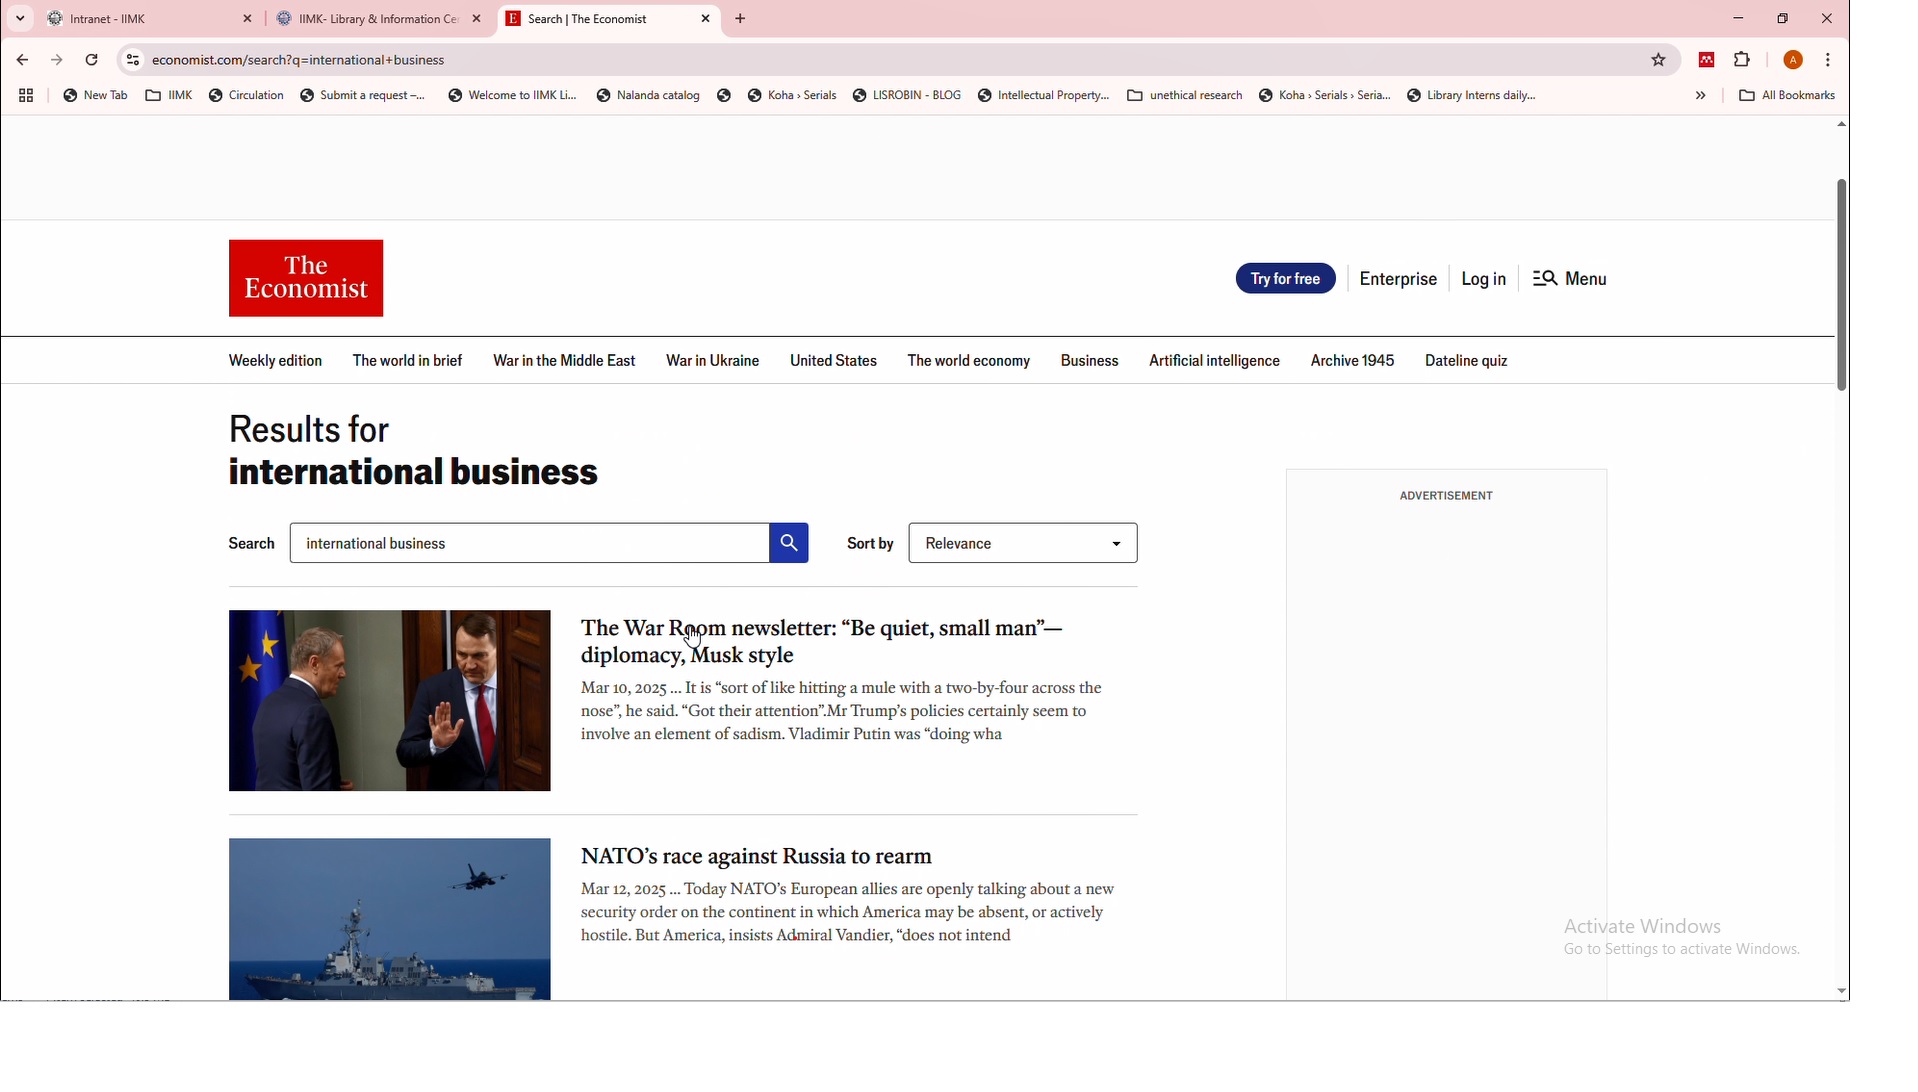
Task: Open the Sort by Relevance dropdown
Action: pyautogui.click(x=1022, y=543)
